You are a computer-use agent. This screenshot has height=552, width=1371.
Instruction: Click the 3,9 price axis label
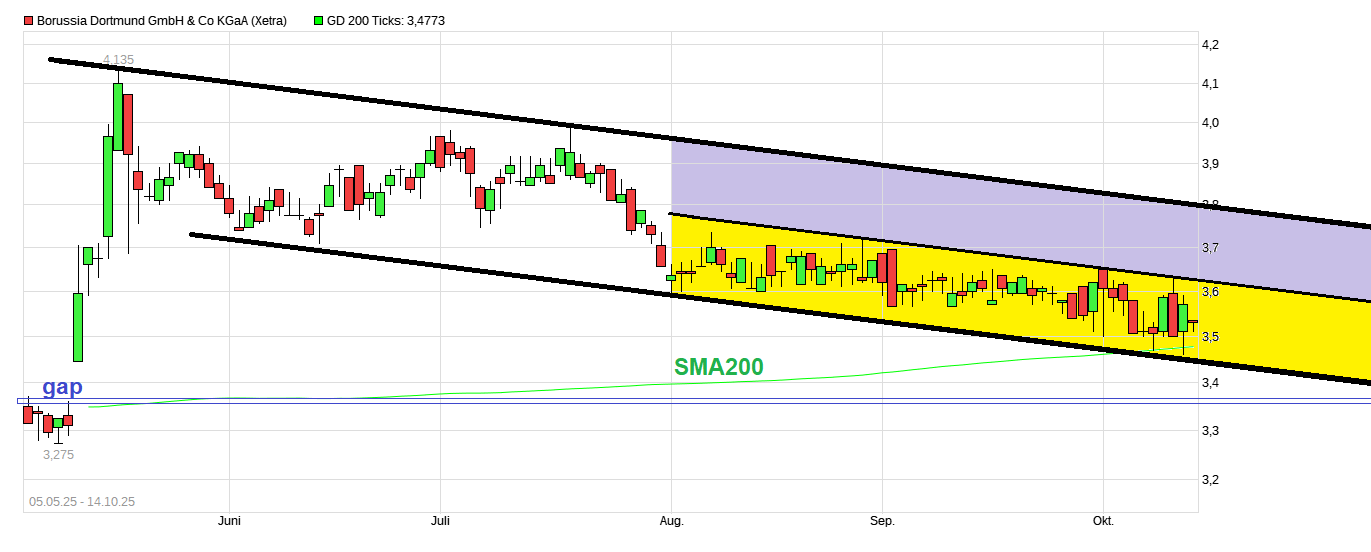click(1210, 163)
